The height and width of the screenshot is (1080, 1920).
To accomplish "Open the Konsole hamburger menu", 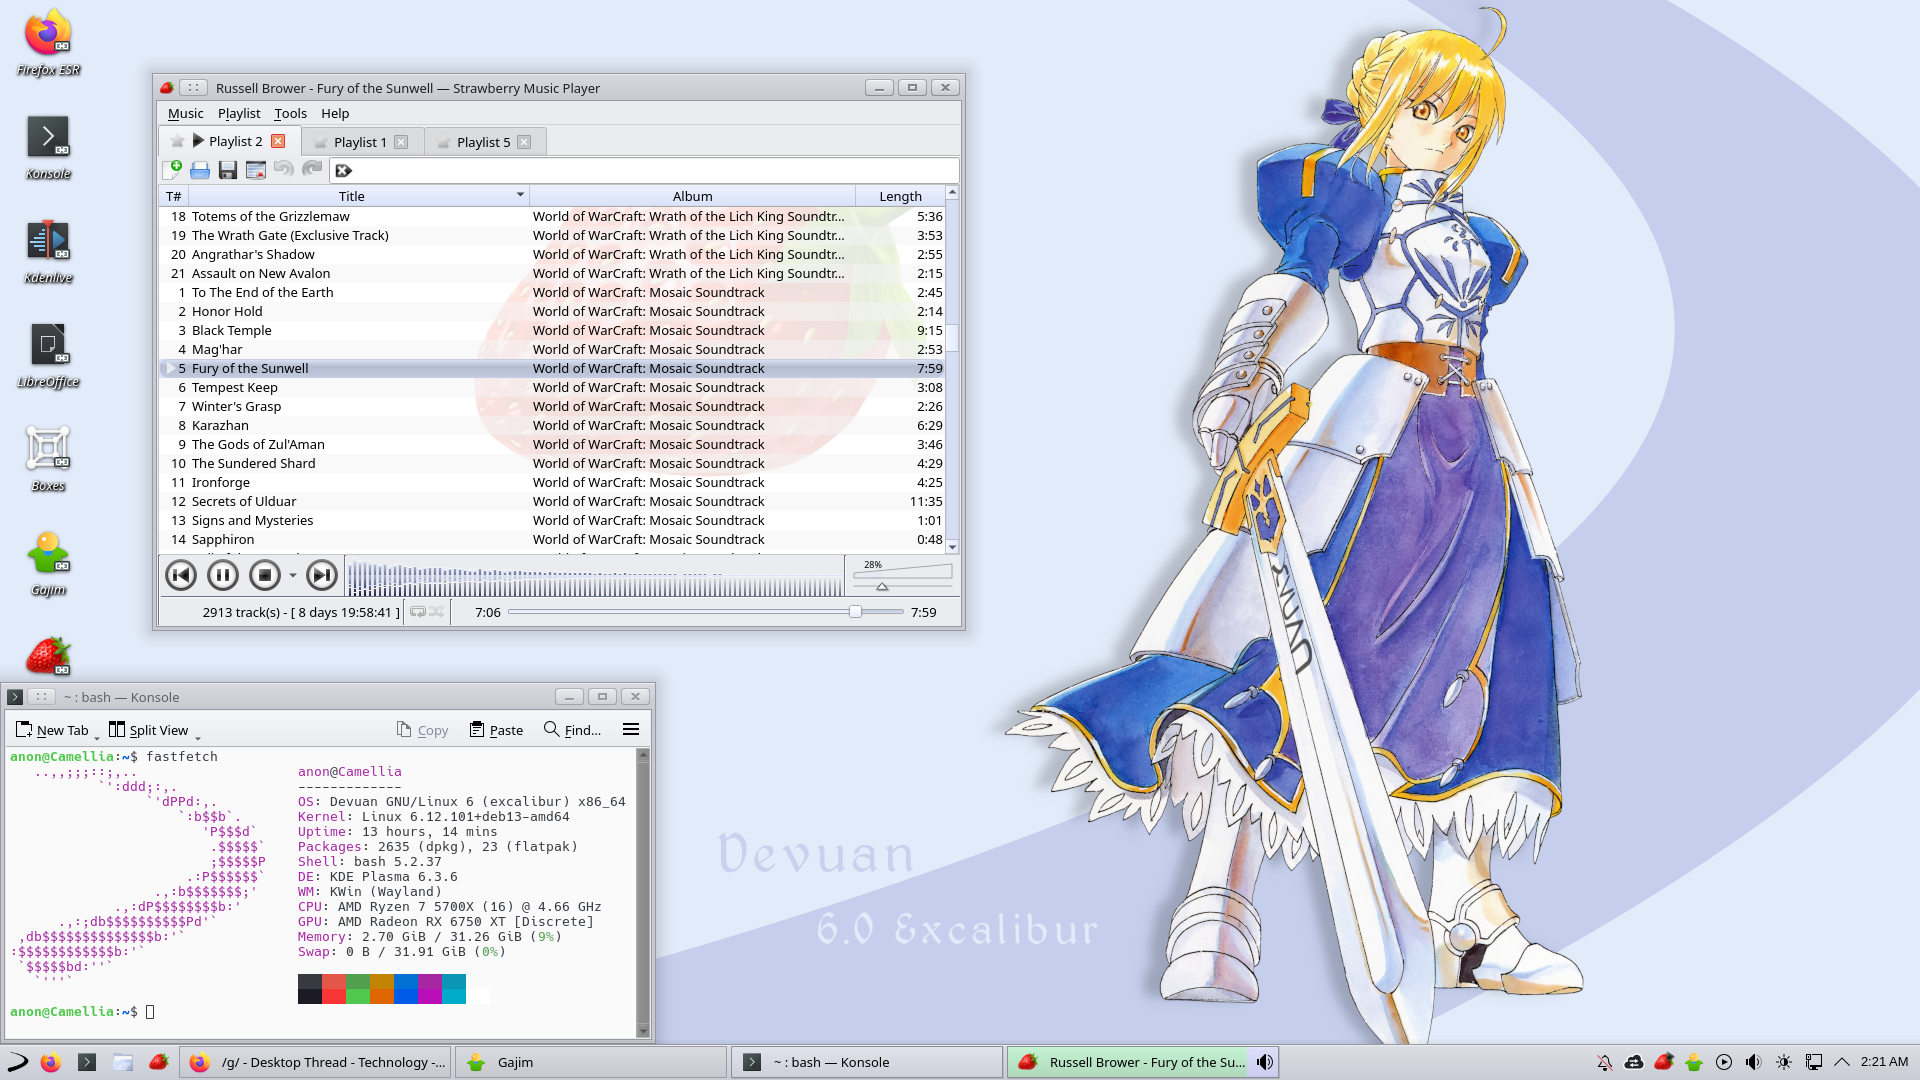I will (631, 730).
